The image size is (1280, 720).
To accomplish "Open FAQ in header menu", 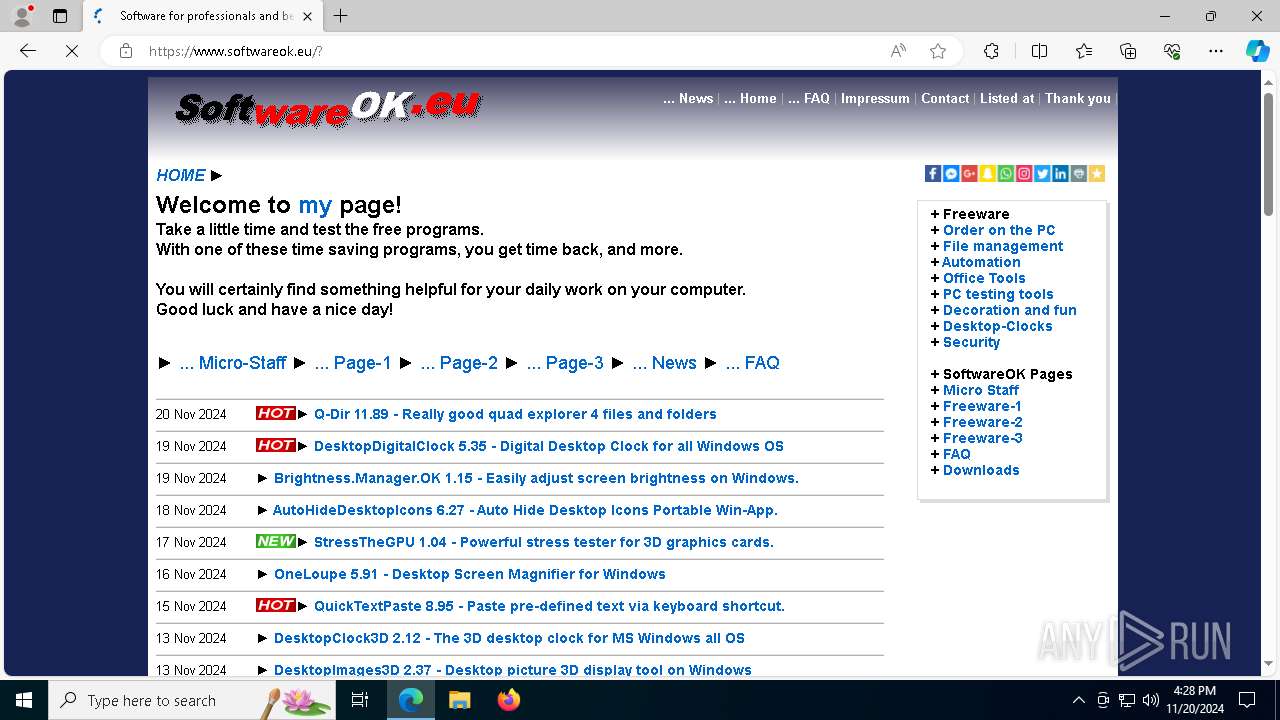I will pos(809,98).
